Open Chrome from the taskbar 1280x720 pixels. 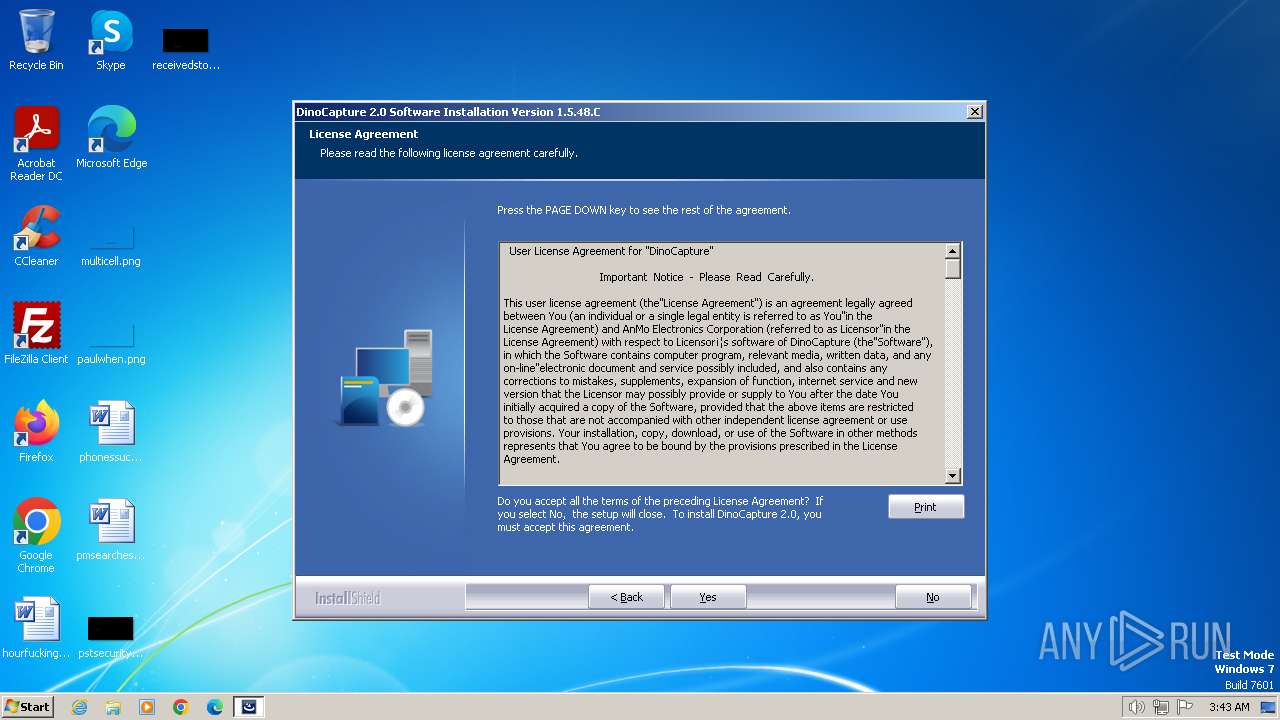coord(181,707)
